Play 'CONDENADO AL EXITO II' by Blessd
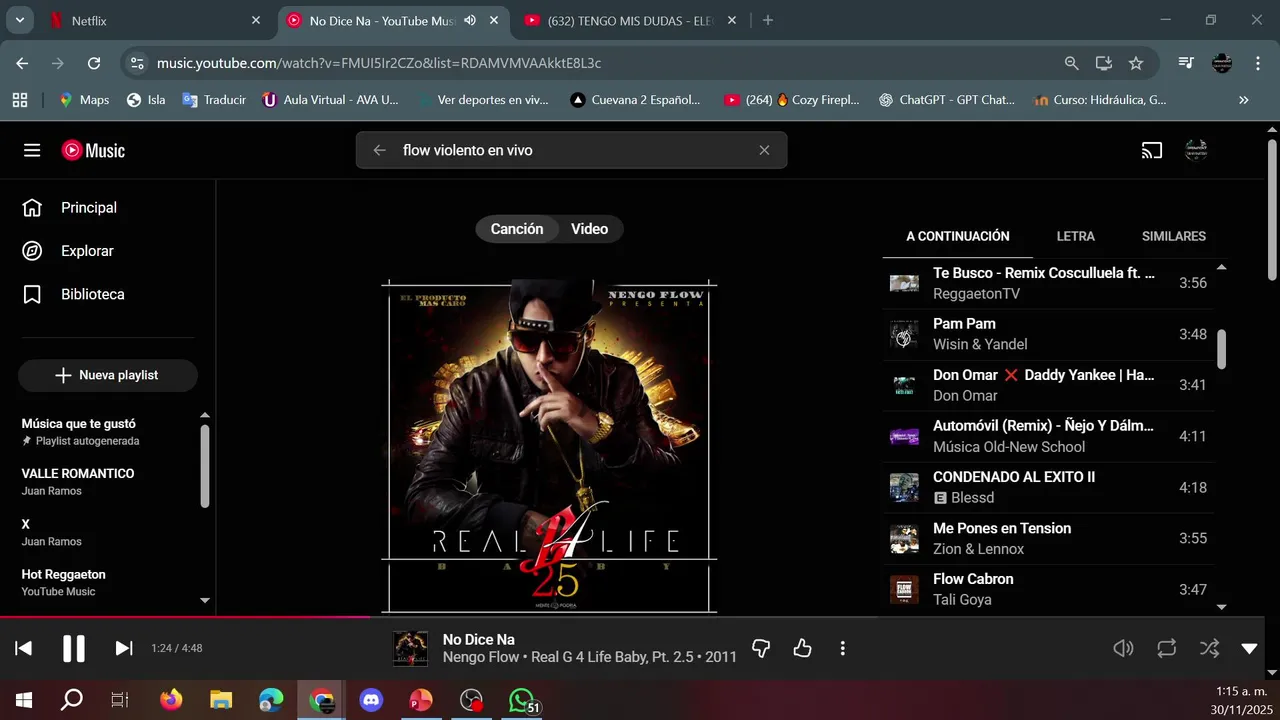This screenshot has width=1280, height=720. point(1048,487)
